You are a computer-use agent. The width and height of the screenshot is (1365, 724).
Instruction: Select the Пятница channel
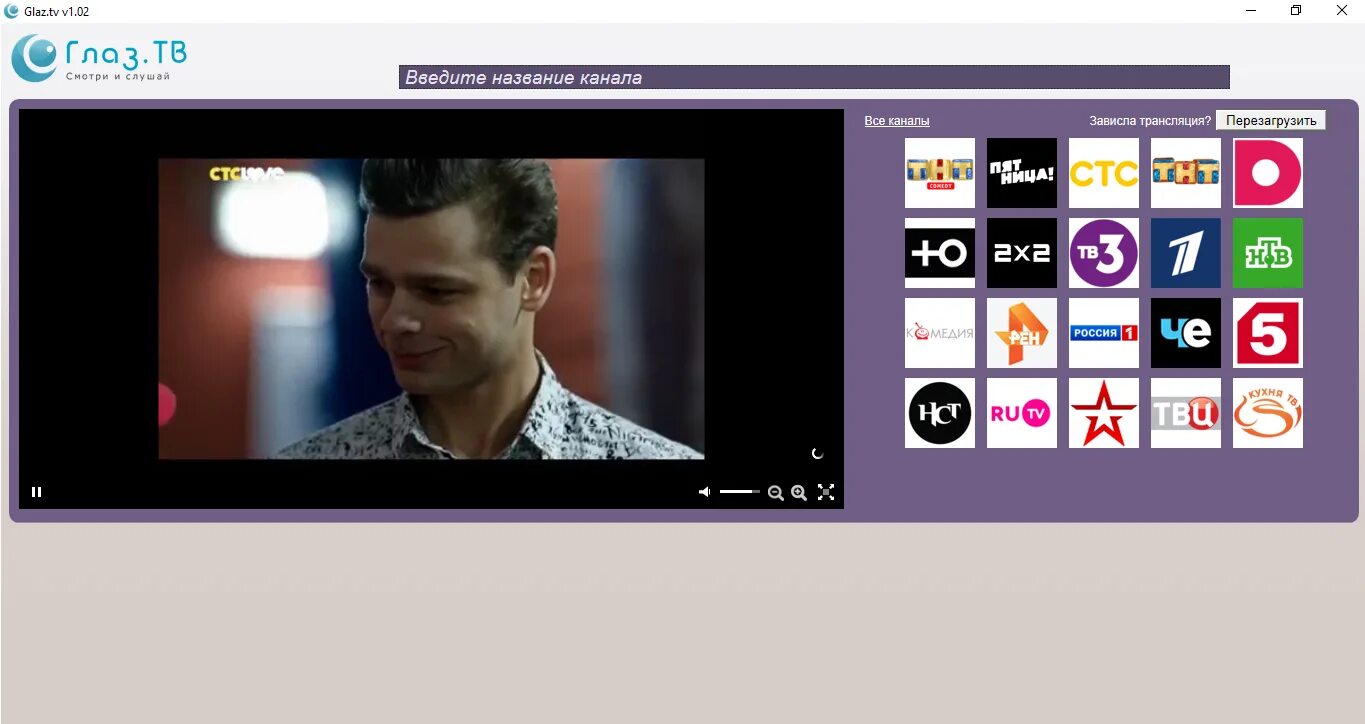1021,173
